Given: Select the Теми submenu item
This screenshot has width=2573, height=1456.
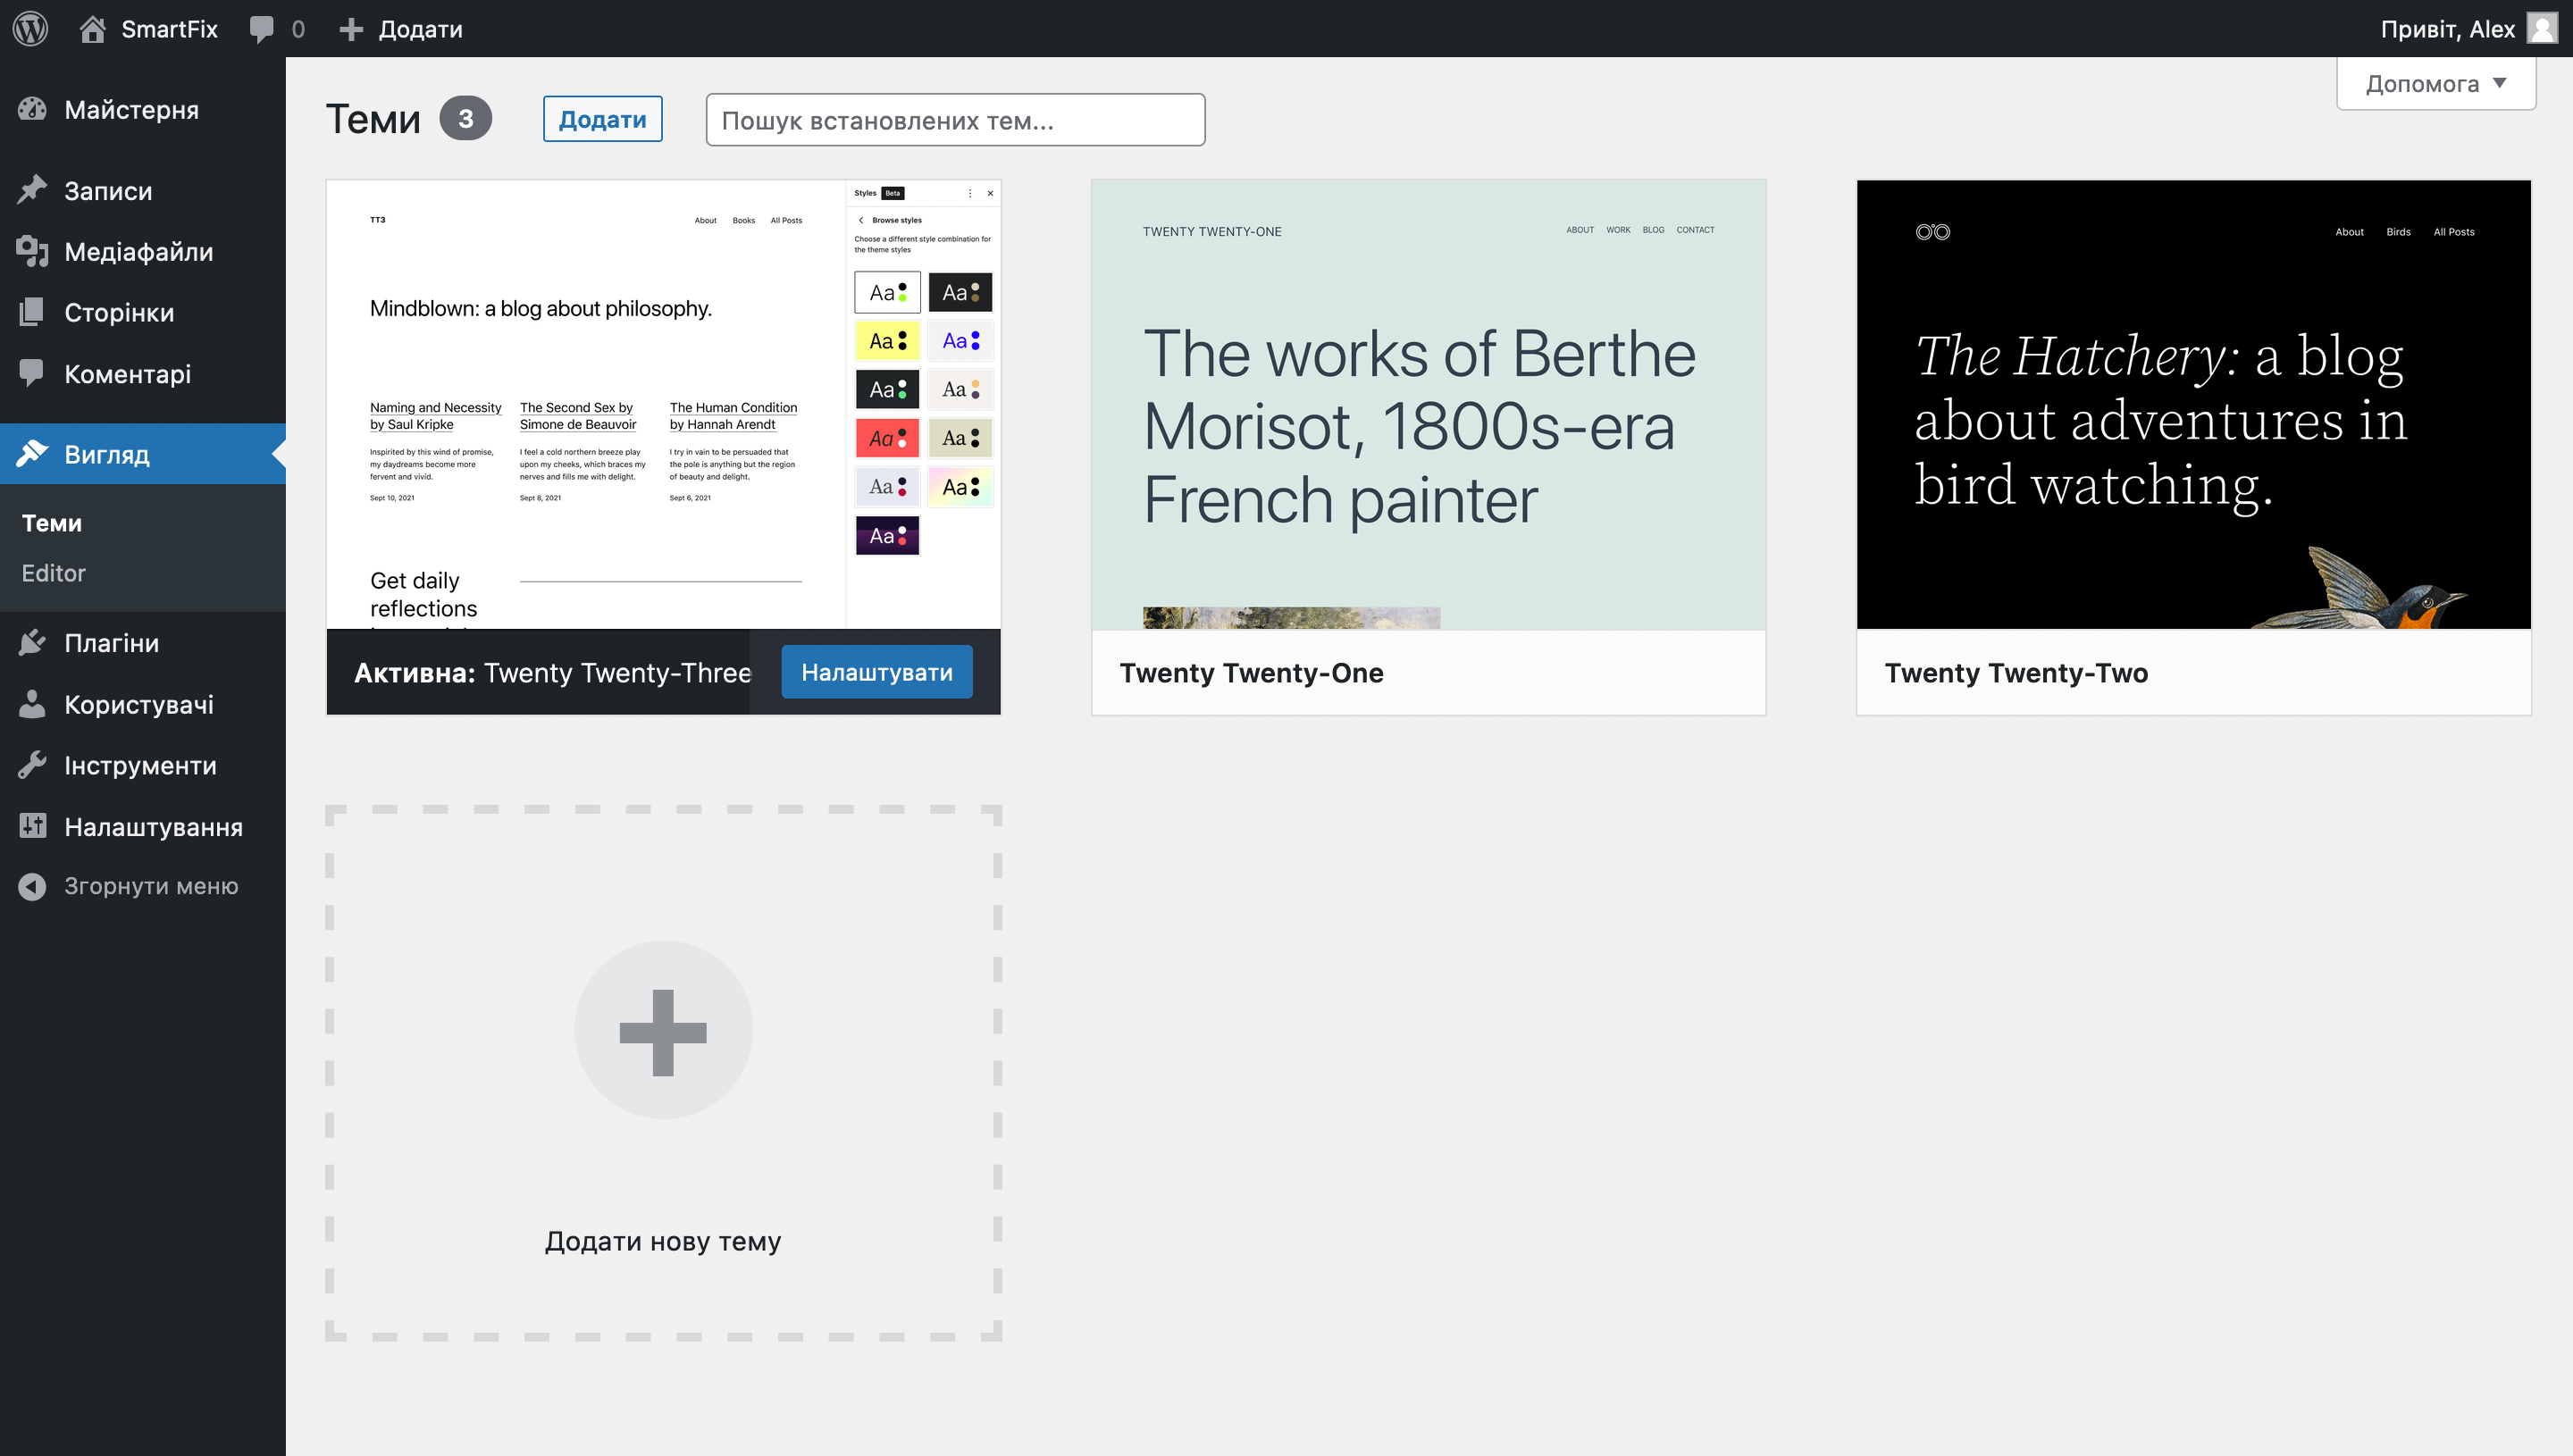Looking at the screenshot, I should tap(52, 523).
